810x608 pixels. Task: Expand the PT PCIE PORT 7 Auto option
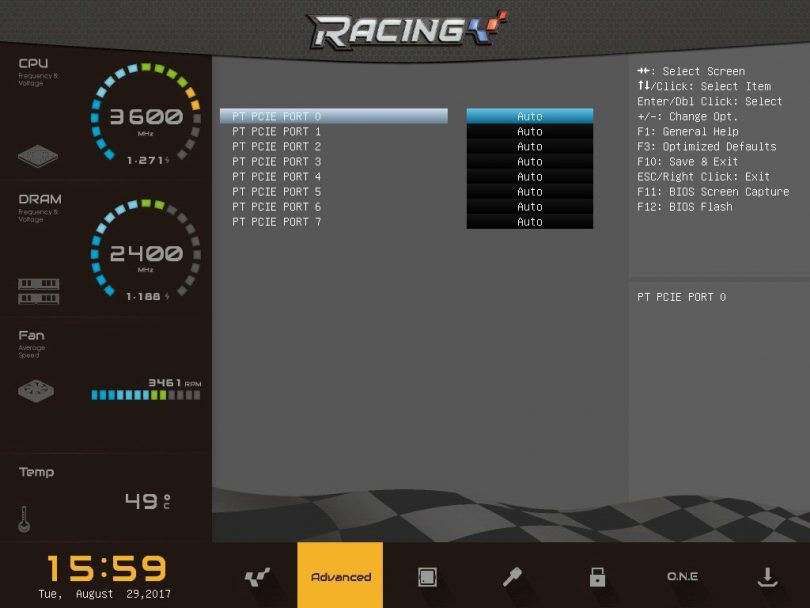(x=529, y=221)
